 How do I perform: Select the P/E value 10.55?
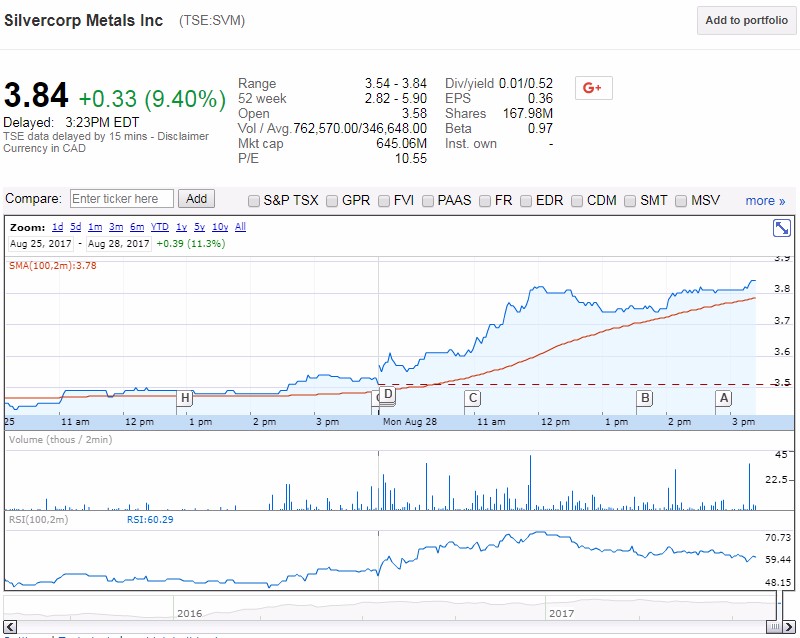point(411,159)
